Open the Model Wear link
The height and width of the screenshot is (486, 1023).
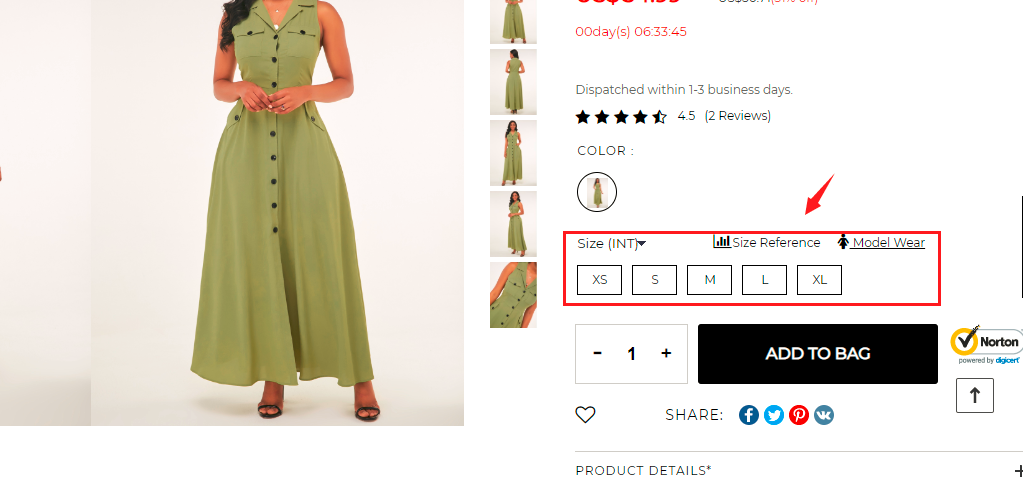tap(887, 242)
